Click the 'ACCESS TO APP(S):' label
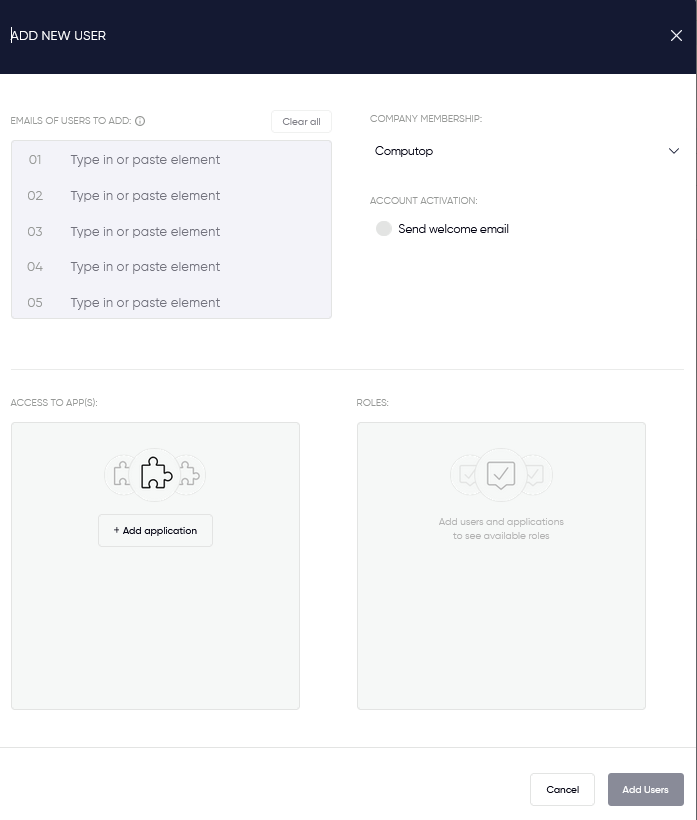 (x=54, y=403)
